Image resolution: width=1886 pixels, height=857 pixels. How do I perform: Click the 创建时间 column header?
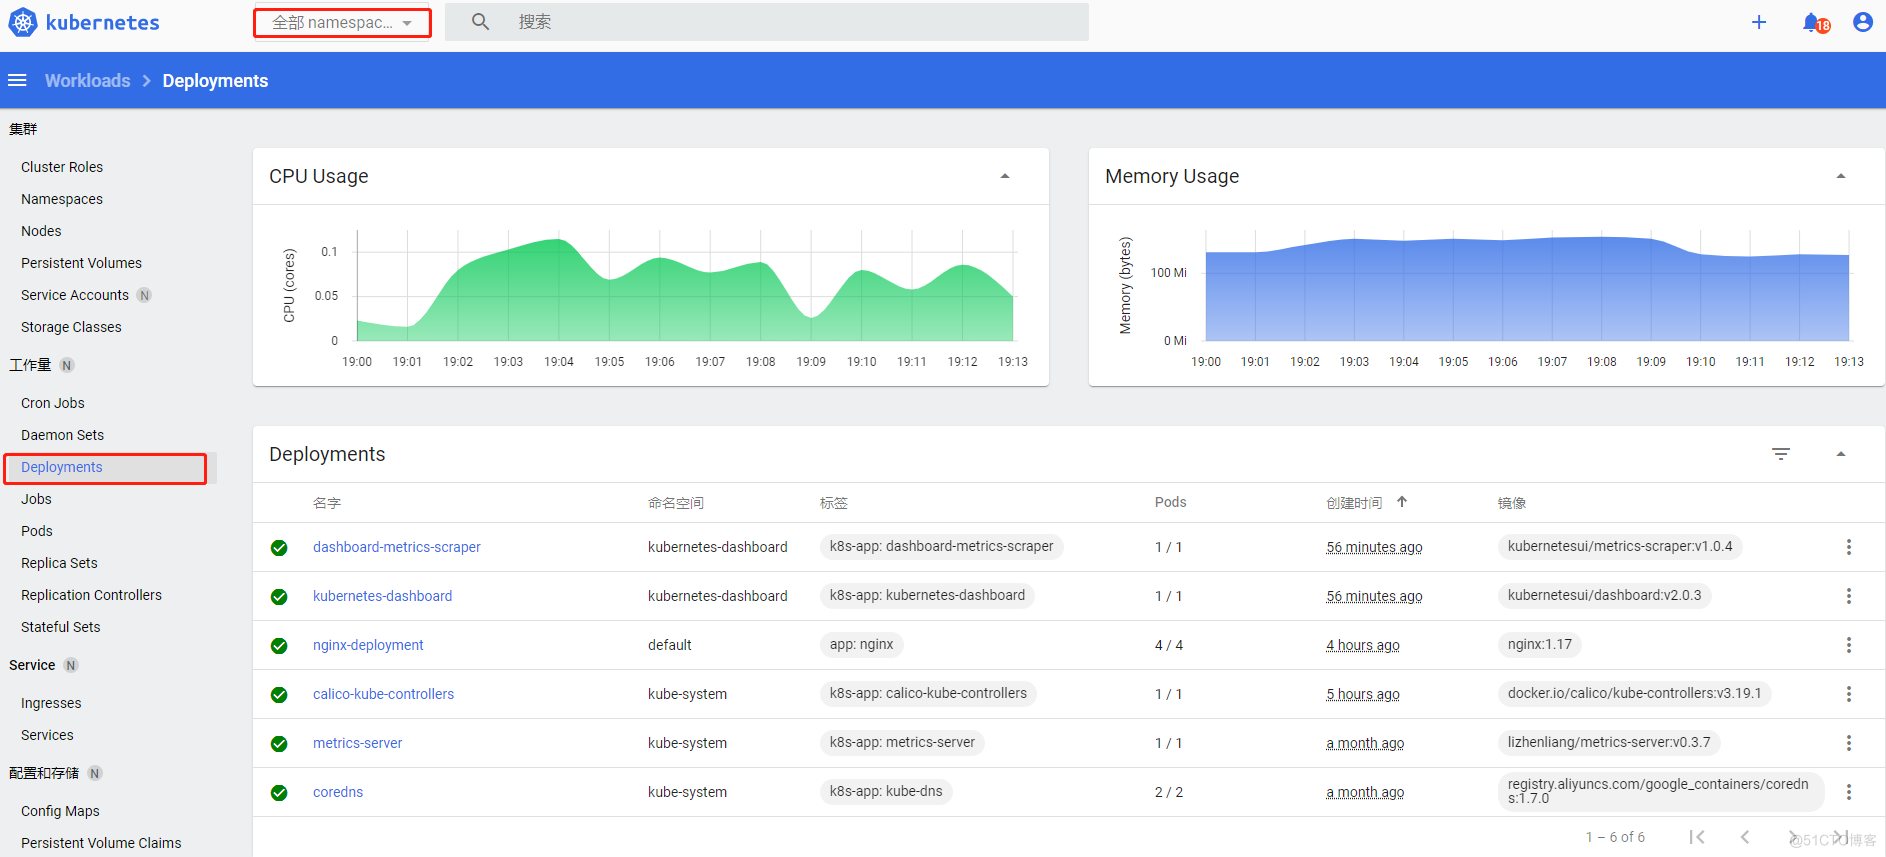(1354, 502)
